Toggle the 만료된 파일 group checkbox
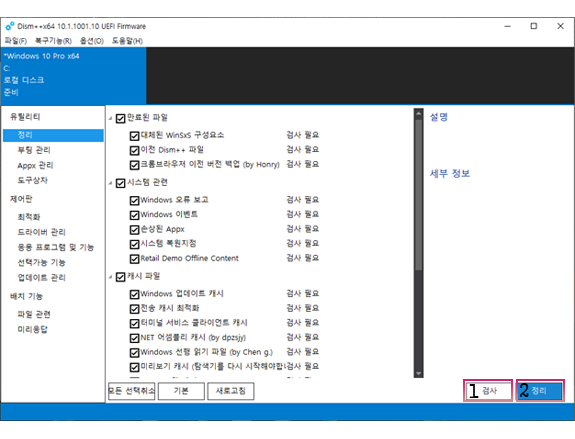 (x=121, y=118)
